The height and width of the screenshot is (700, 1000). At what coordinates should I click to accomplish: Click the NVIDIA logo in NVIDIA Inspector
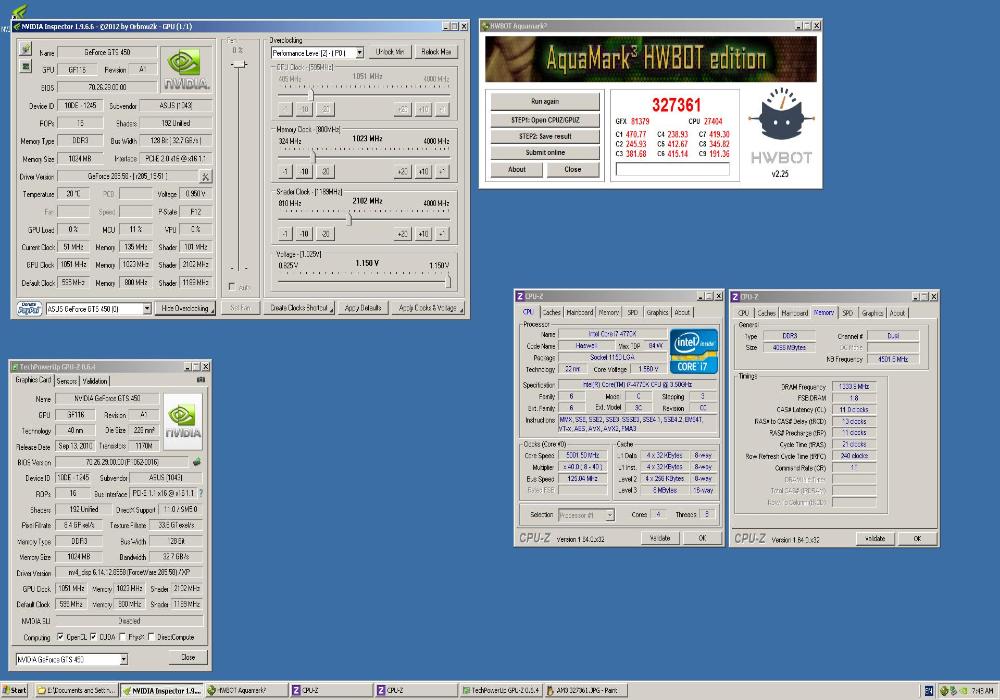186,70
